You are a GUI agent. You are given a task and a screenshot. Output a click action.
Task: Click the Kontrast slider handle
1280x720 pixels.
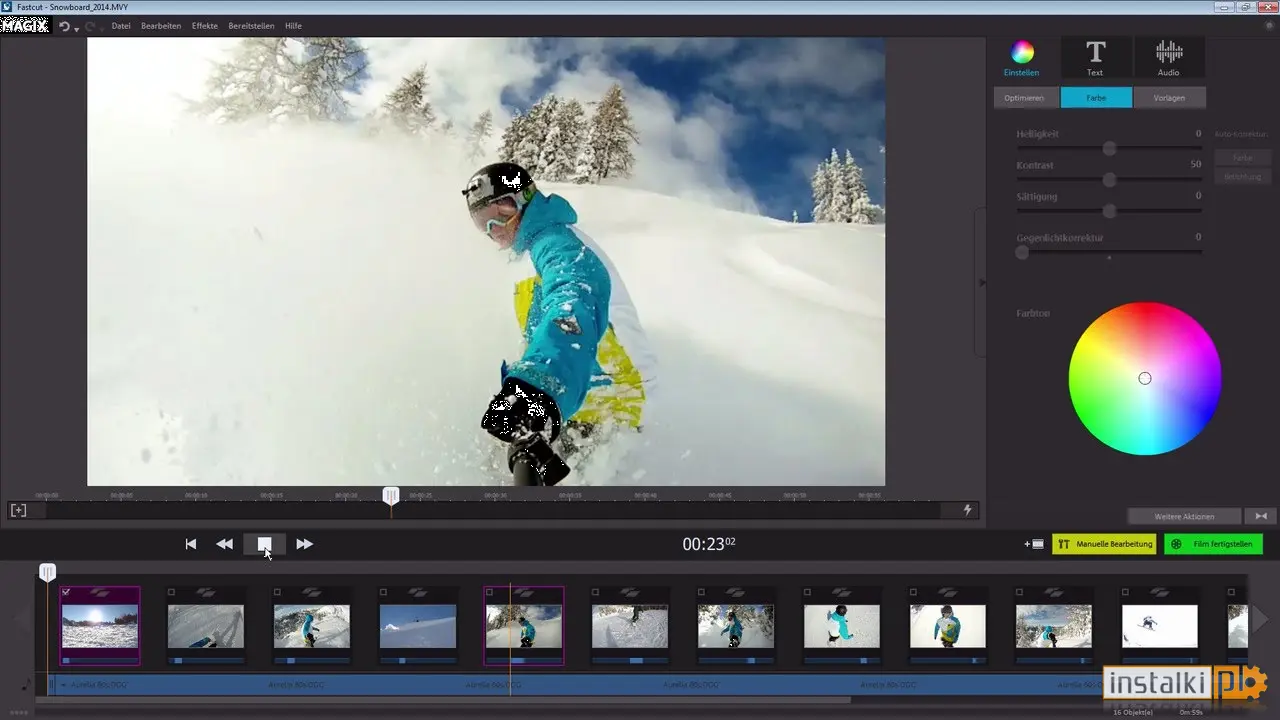[x=1109, y=180]
